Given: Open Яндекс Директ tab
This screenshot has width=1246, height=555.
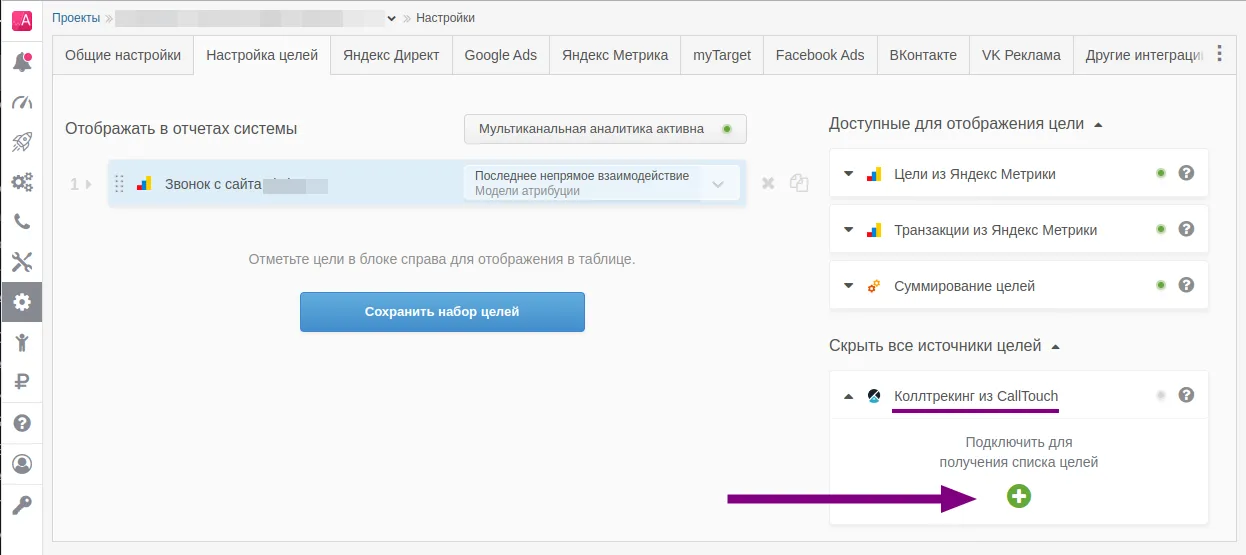Looking at the screenshot, I should point(391,55).
